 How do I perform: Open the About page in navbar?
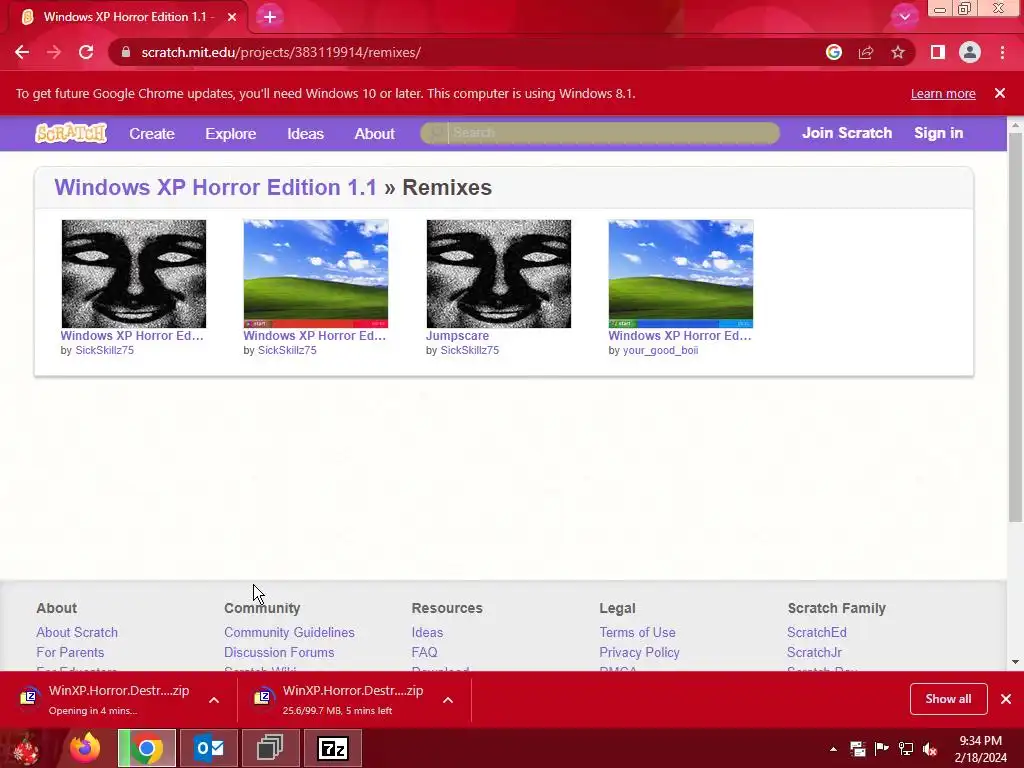click(374, 134)
